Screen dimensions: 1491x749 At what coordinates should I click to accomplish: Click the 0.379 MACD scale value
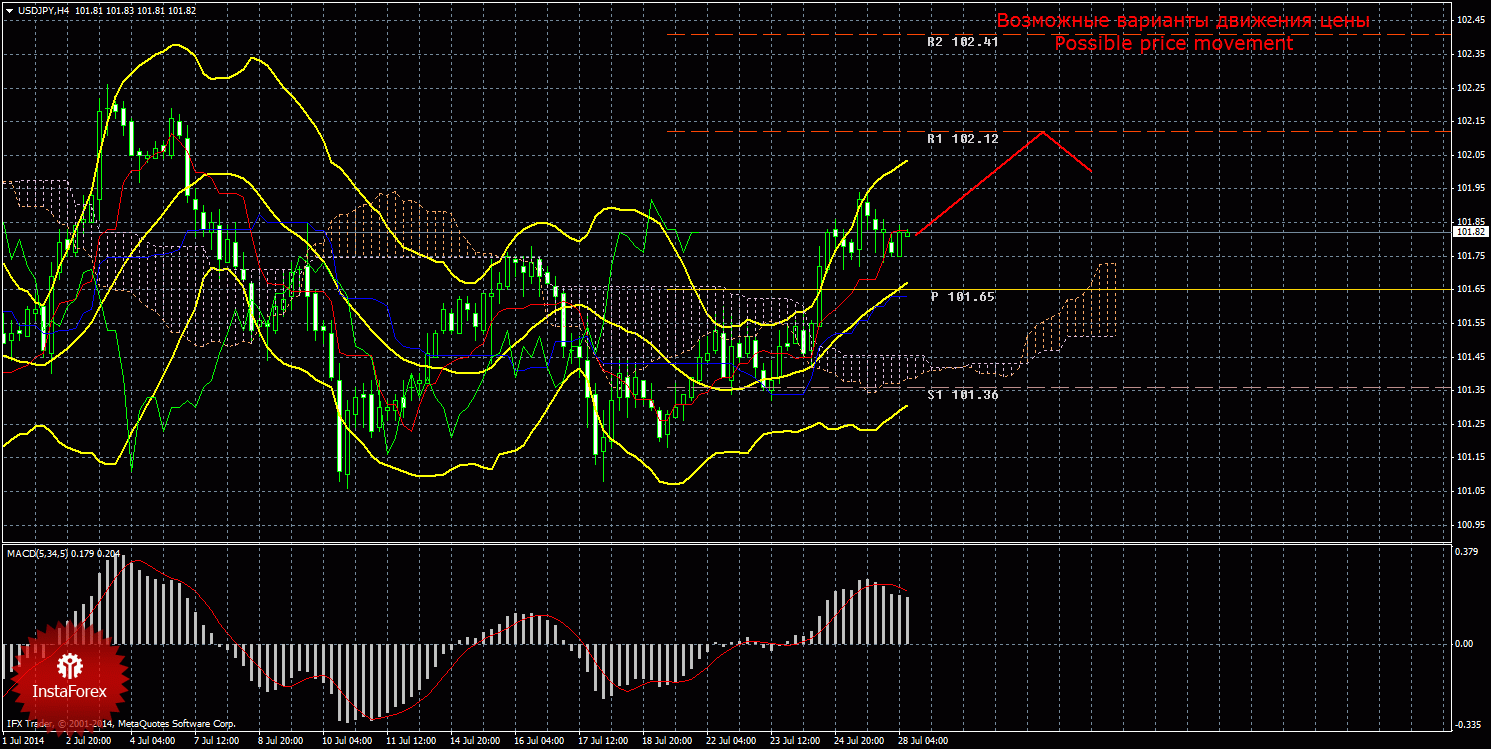pos(1468,551)
